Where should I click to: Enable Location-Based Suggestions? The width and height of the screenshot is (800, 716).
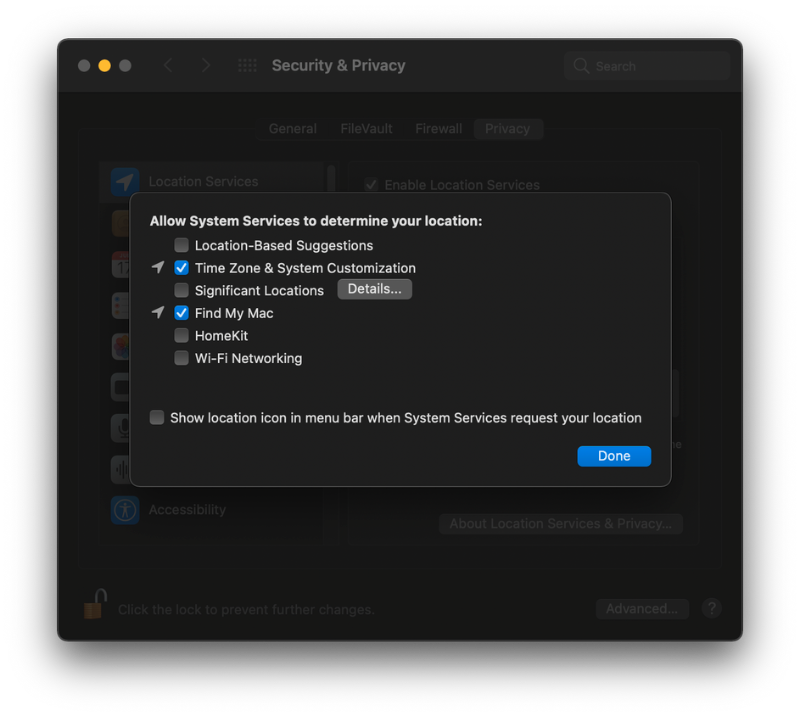[x=181, y=244]
